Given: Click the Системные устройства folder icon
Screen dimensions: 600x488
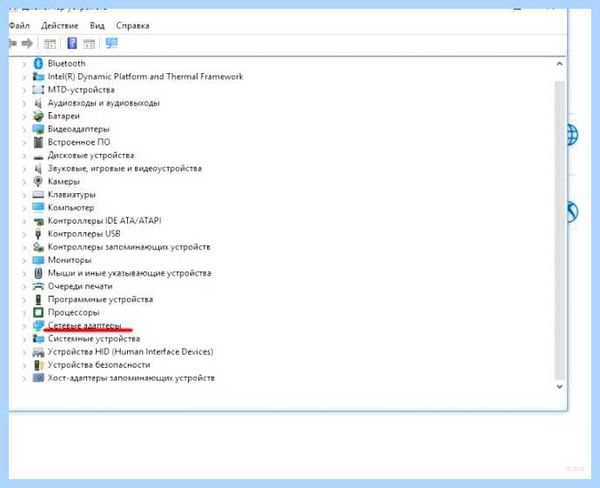Looking at the screenshot, I should [x=38, y=338].
